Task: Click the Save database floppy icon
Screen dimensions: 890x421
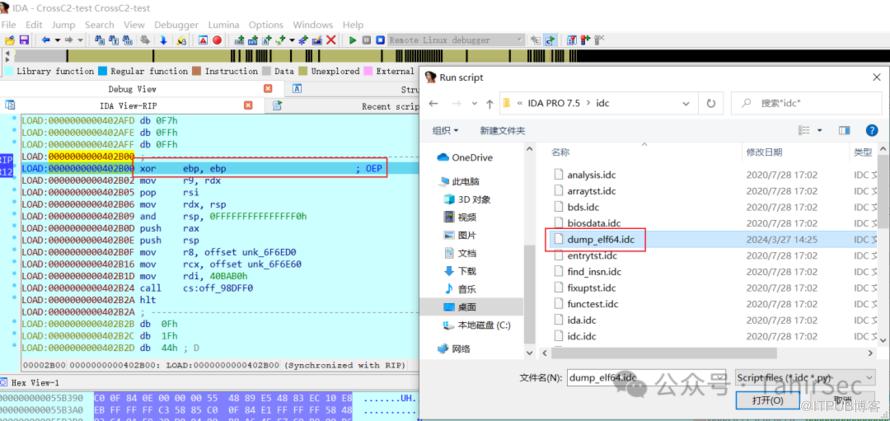Action: pos(24,40)
